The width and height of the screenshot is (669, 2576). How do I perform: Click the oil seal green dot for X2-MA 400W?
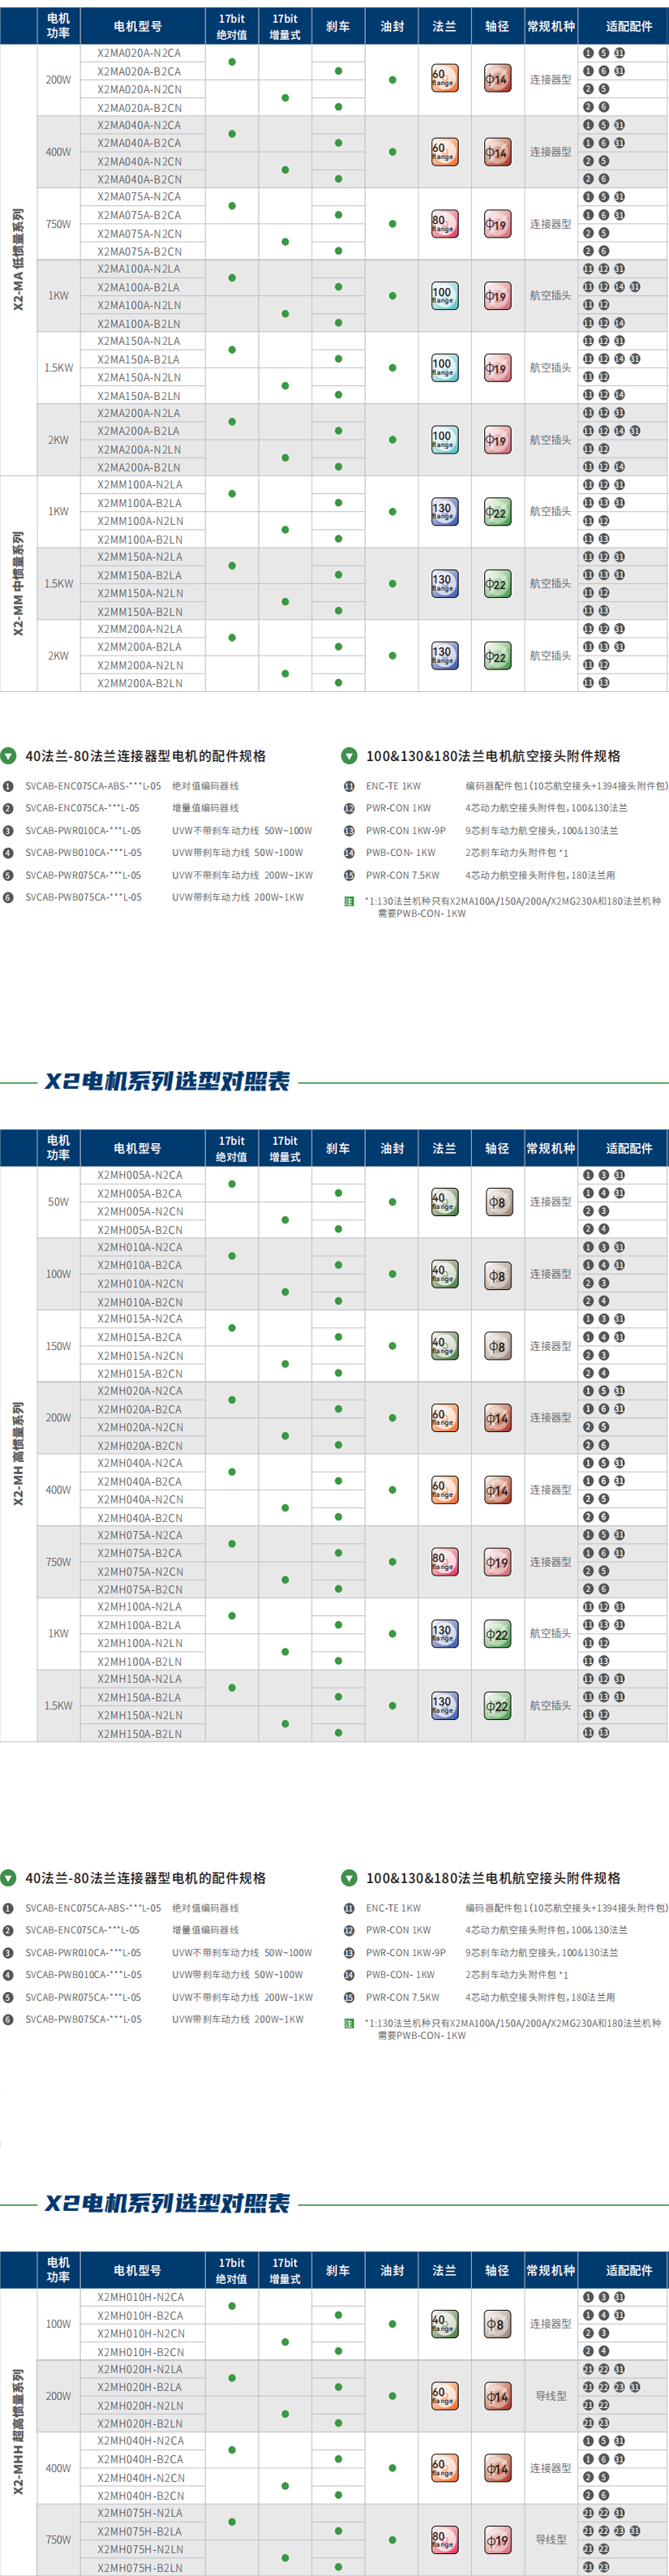392,152
